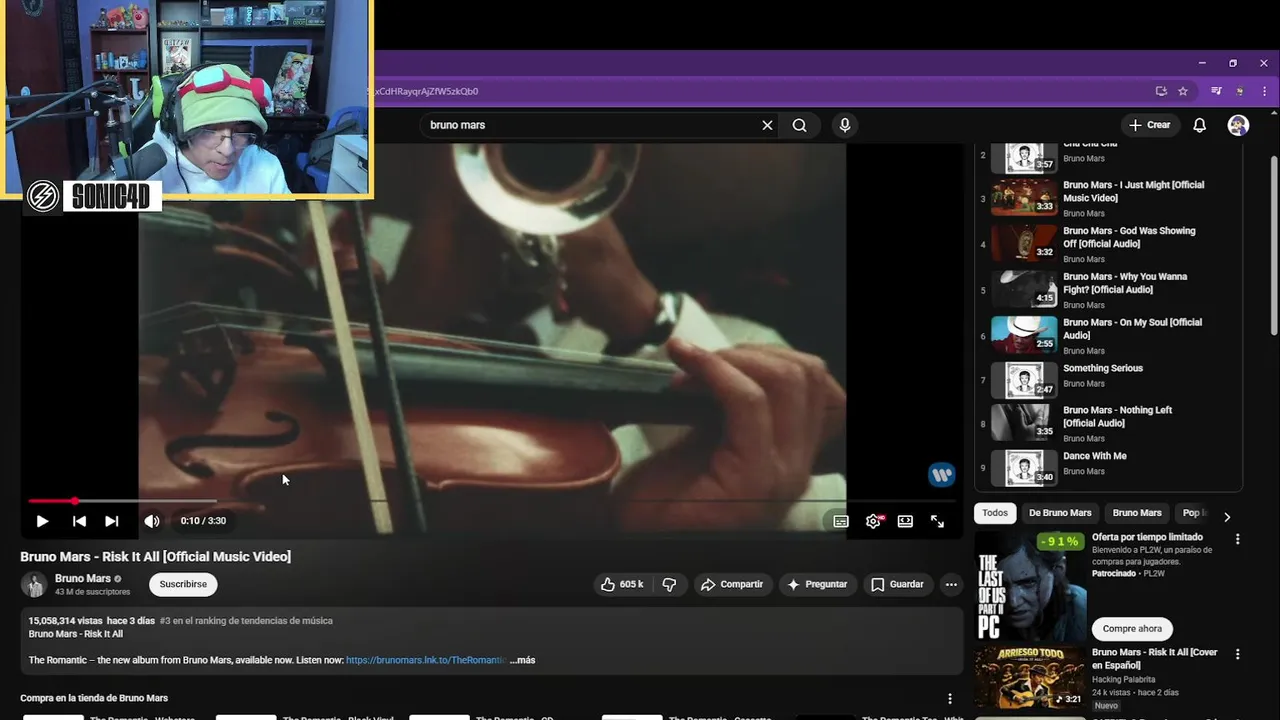Click the search magnifier button
Viewport: 1280px width, 720px height.
800,125
